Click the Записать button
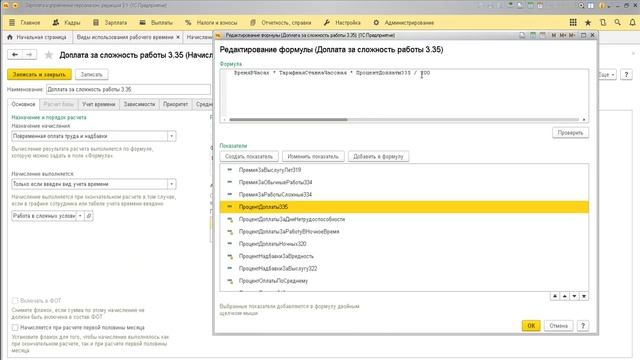640x360 pixels. pos(91,75)
